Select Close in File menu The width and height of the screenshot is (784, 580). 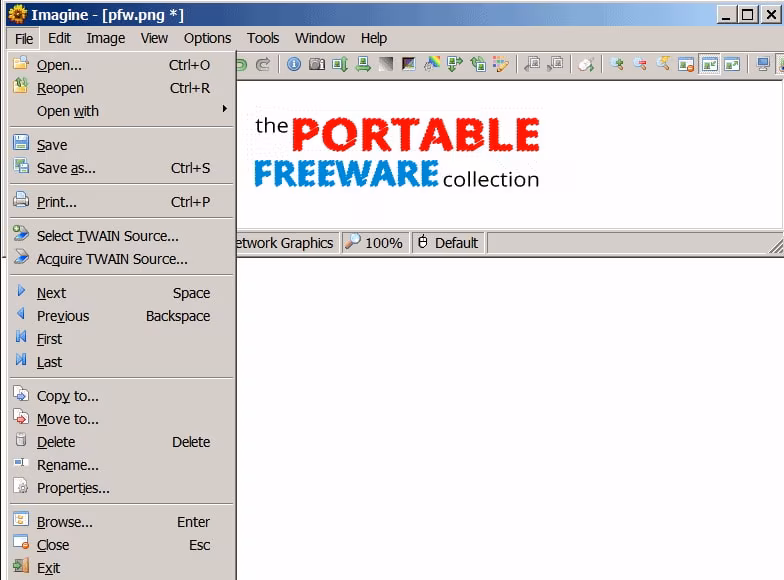pos(122,545)
